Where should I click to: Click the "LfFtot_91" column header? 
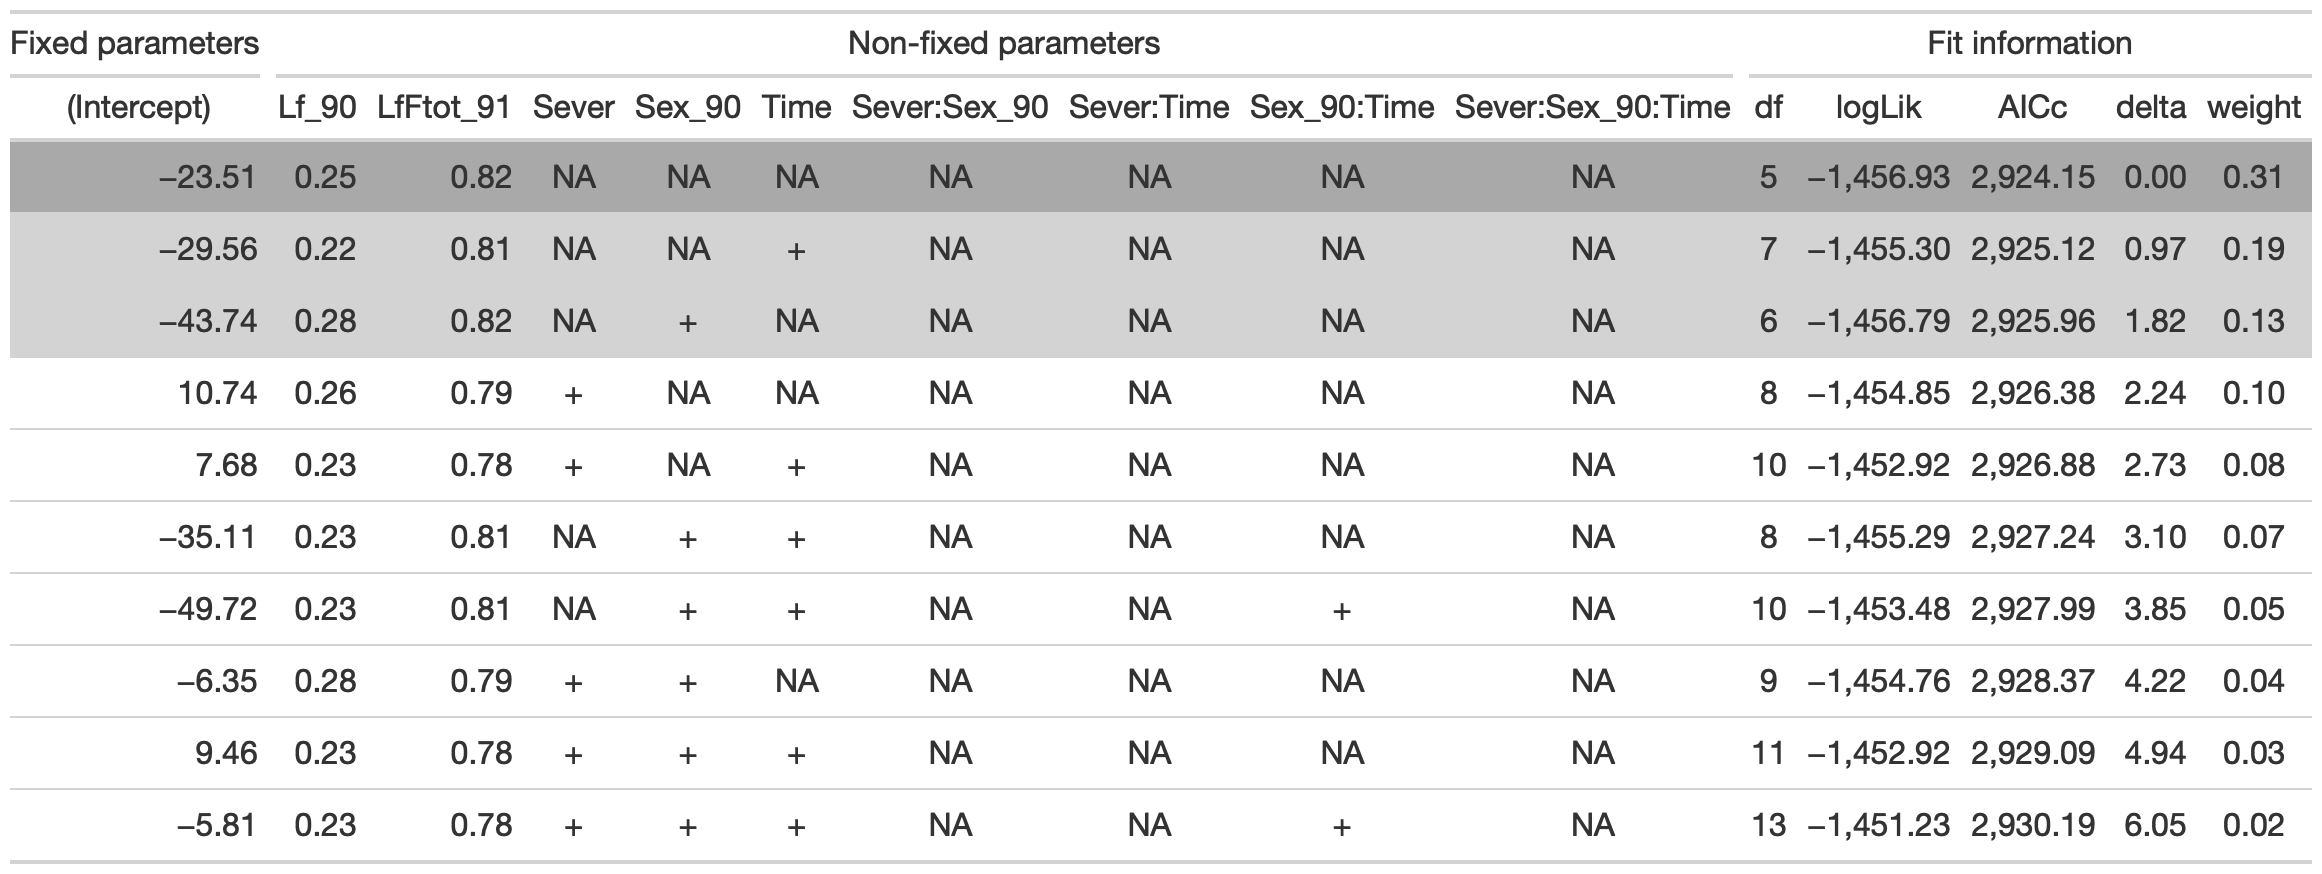[444, 108]
